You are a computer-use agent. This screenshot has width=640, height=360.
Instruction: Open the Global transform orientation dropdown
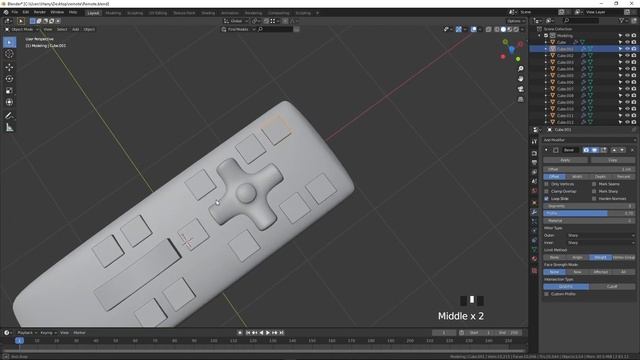point(236,21)
